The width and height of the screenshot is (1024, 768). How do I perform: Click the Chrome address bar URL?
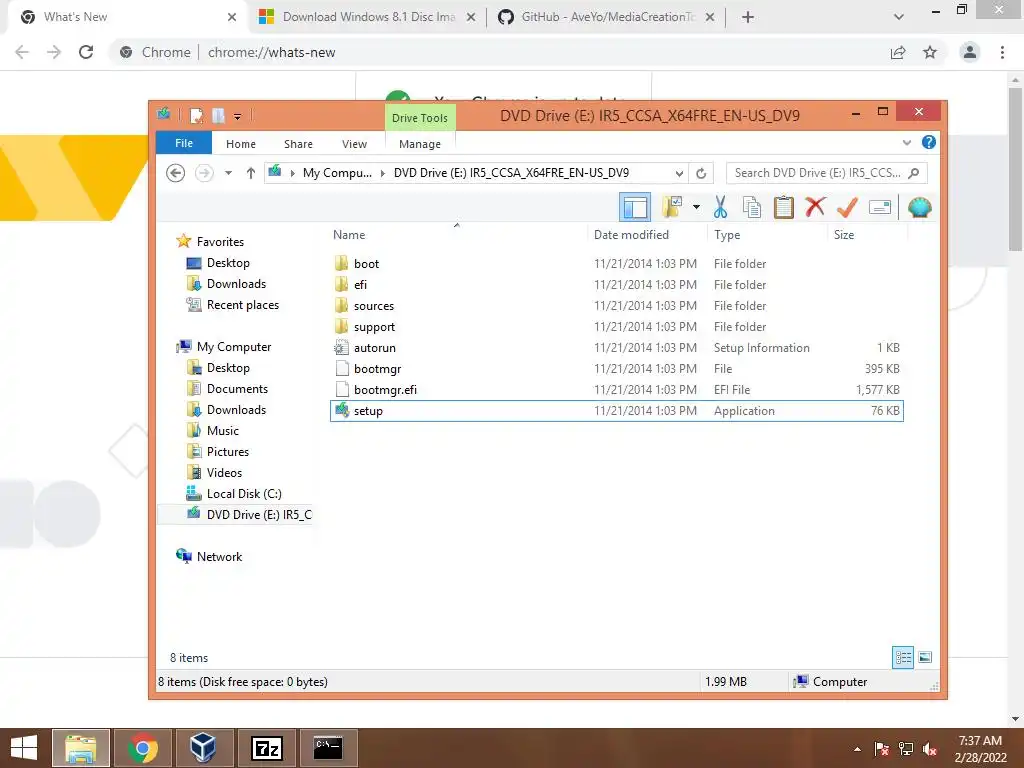tap(271, 52)
